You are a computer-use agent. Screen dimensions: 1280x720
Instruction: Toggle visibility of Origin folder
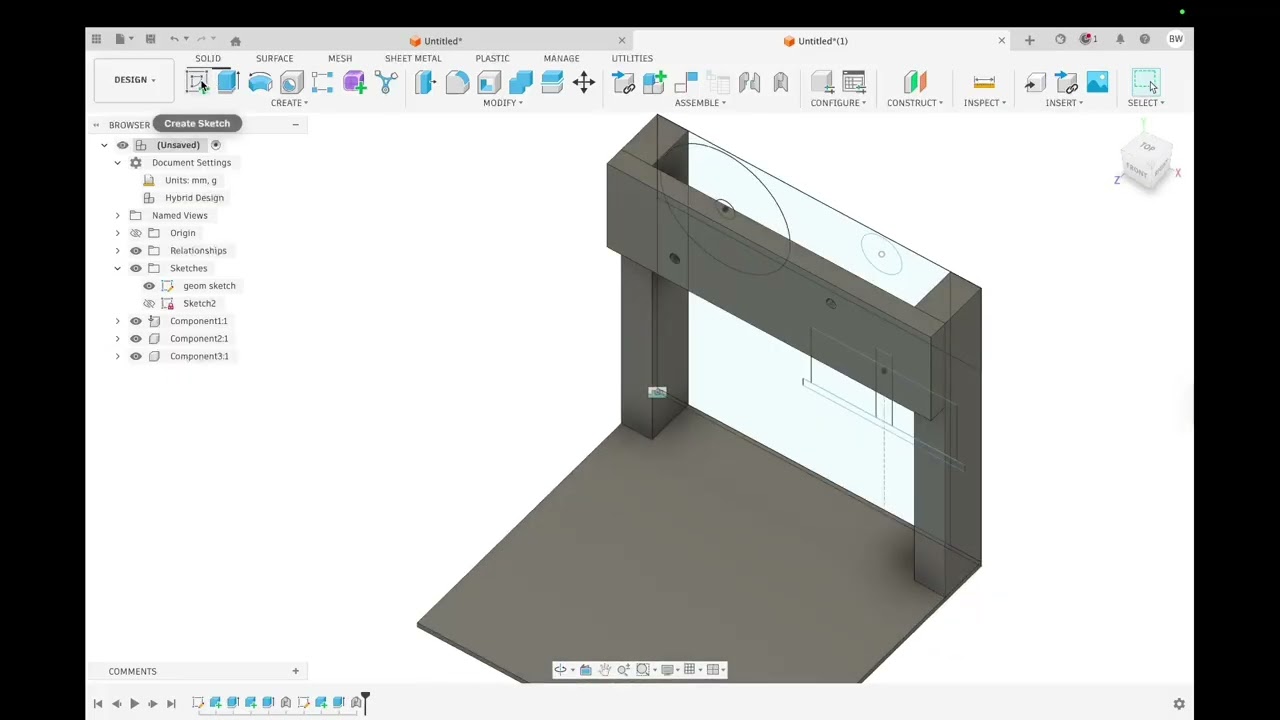coord(136,233)
